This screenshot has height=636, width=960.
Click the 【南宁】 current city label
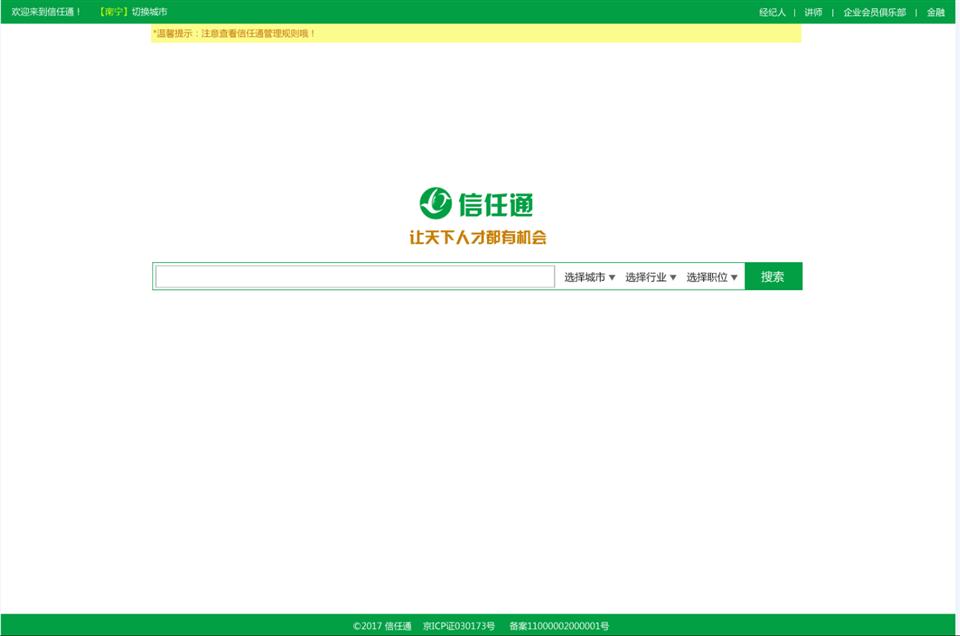113,12
